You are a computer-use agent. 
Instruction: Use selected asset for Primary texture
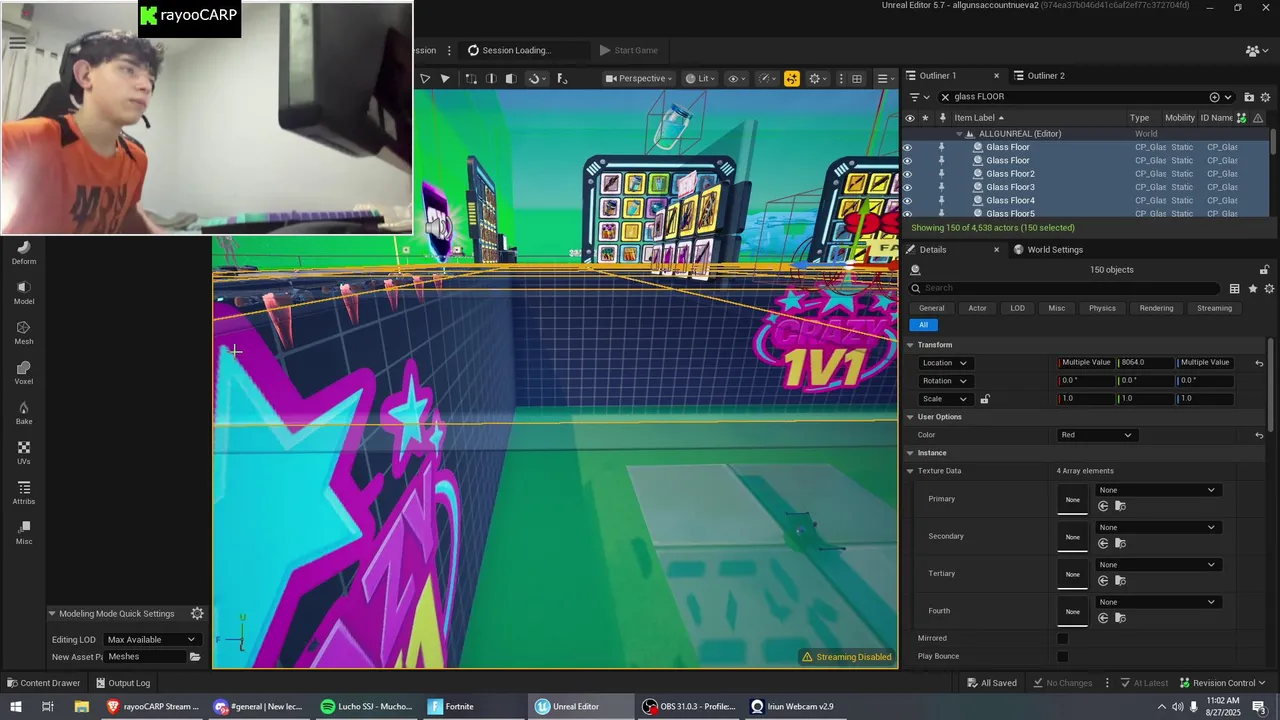pos(1103,506)
